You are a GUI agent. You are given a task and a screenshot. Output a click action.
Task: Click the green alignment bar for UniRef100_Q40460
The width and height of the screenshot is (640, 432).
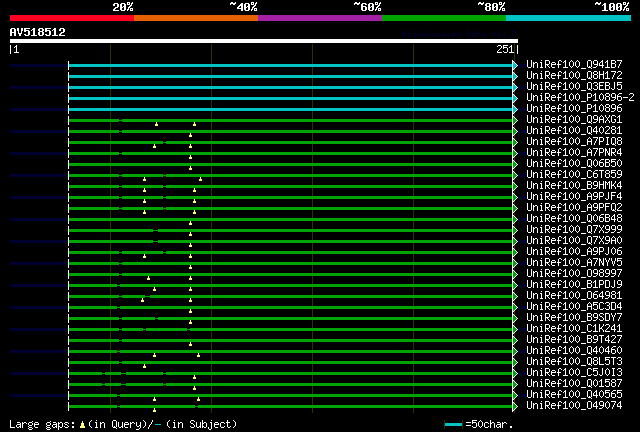291,352
